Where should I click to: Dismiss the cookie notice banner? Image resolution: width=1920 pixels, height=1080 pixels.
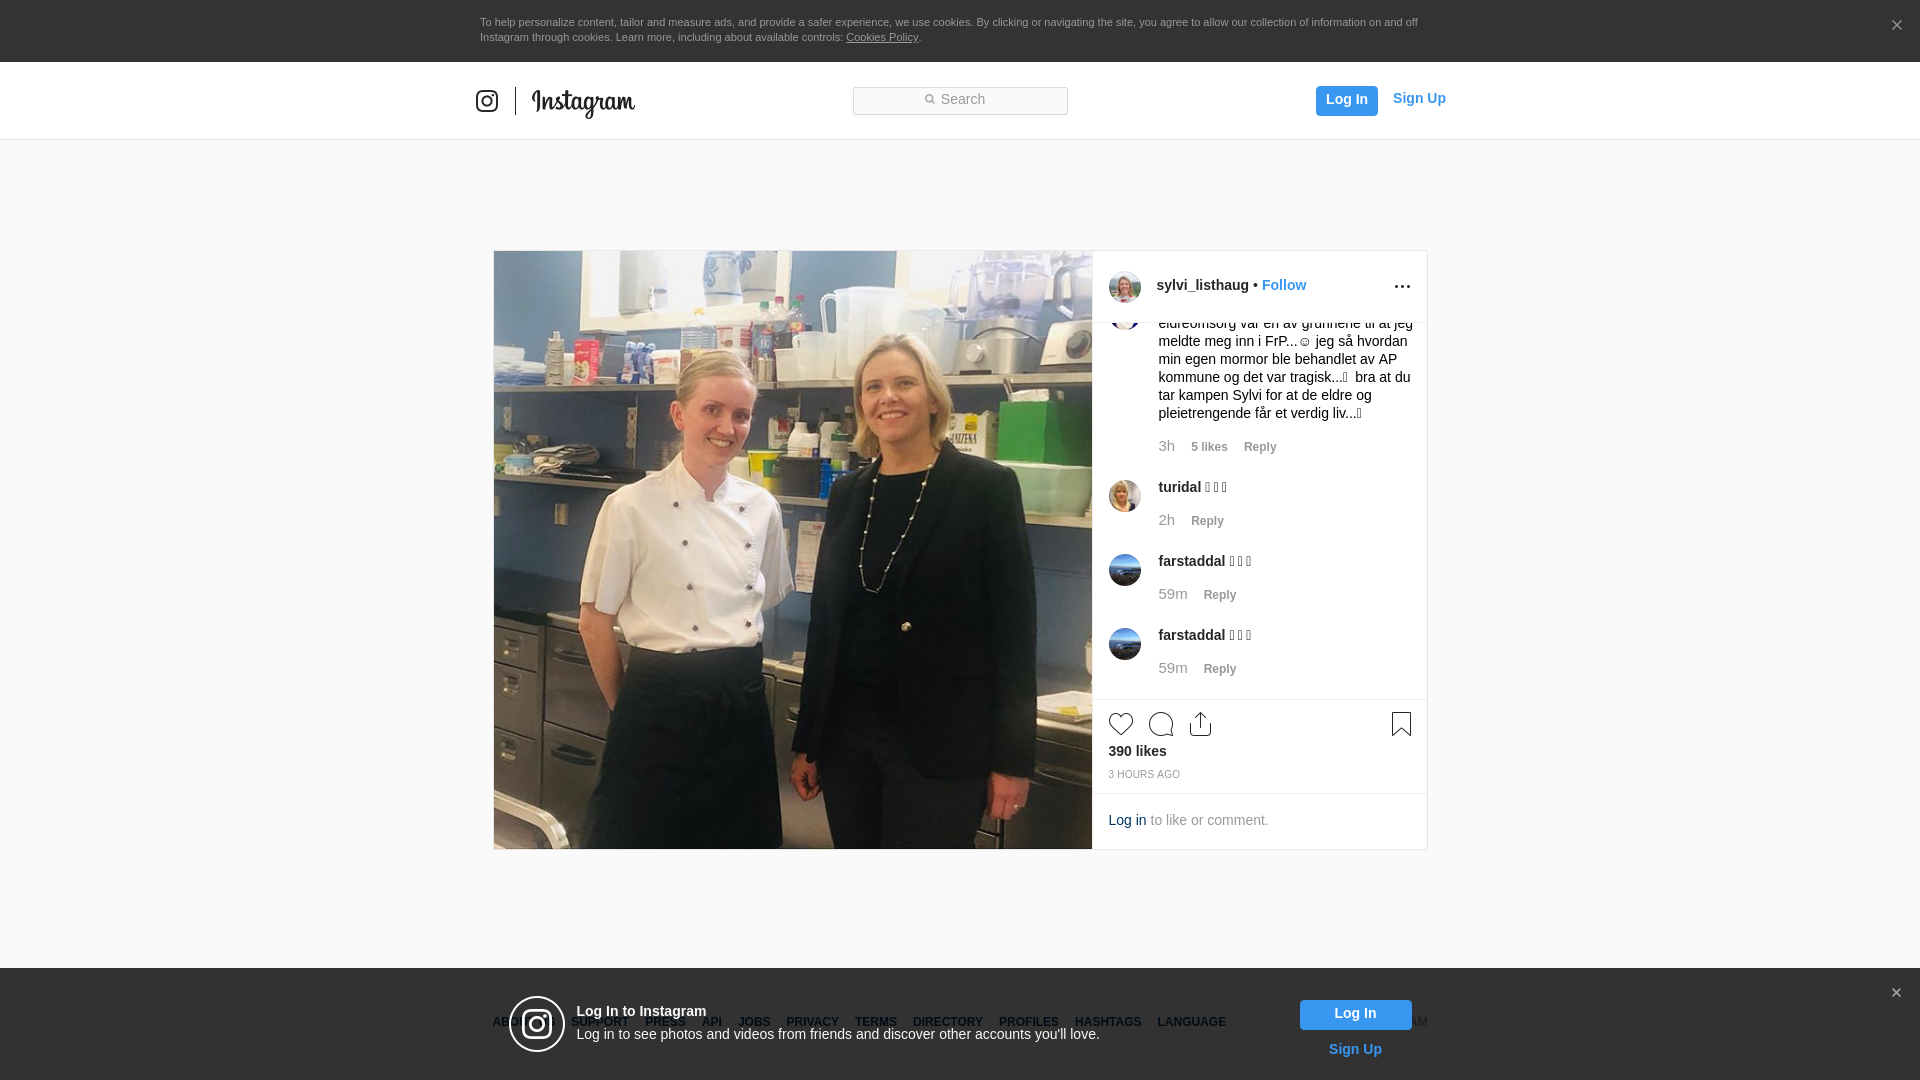1896,26
